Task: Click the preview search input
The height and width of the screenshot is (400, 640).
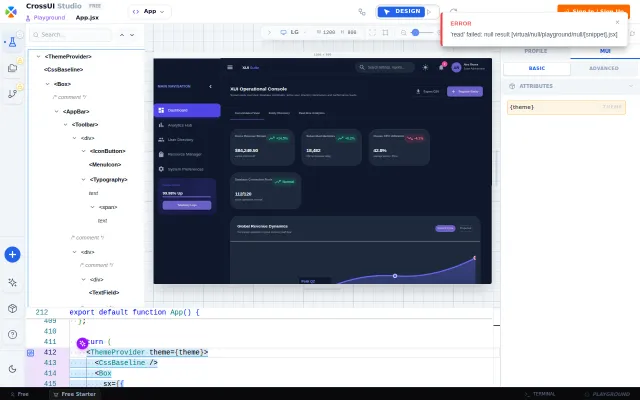Action: coord(385,67)
